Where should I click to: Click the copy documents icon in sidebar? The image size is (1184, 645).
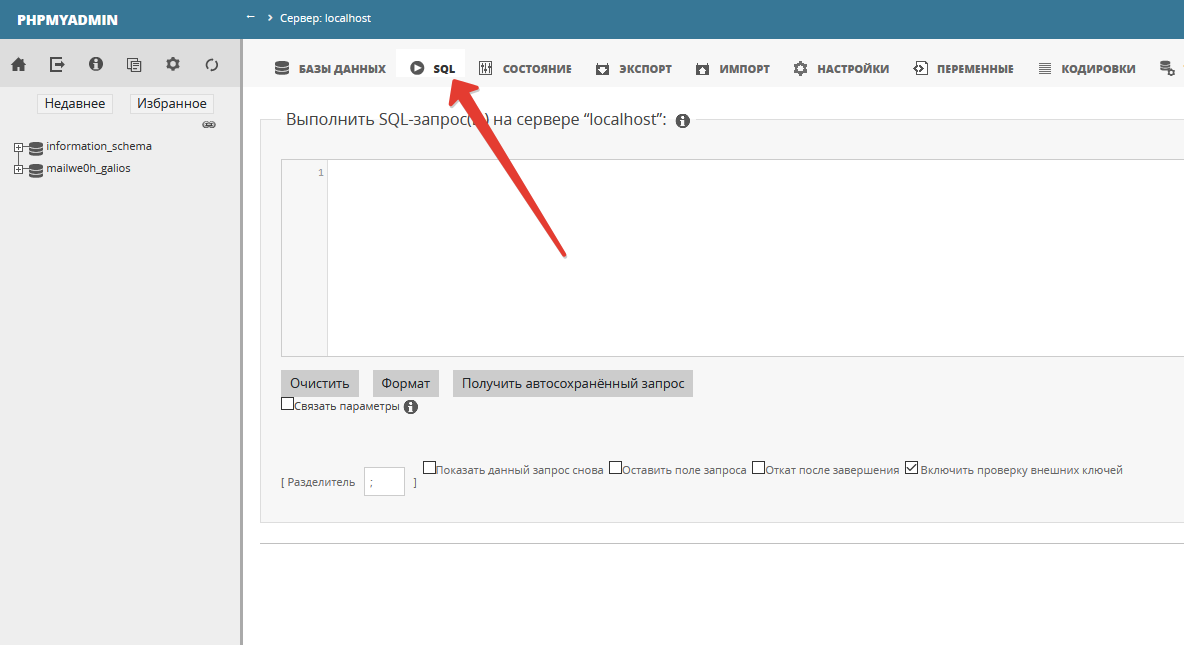[x=134, y=65]
